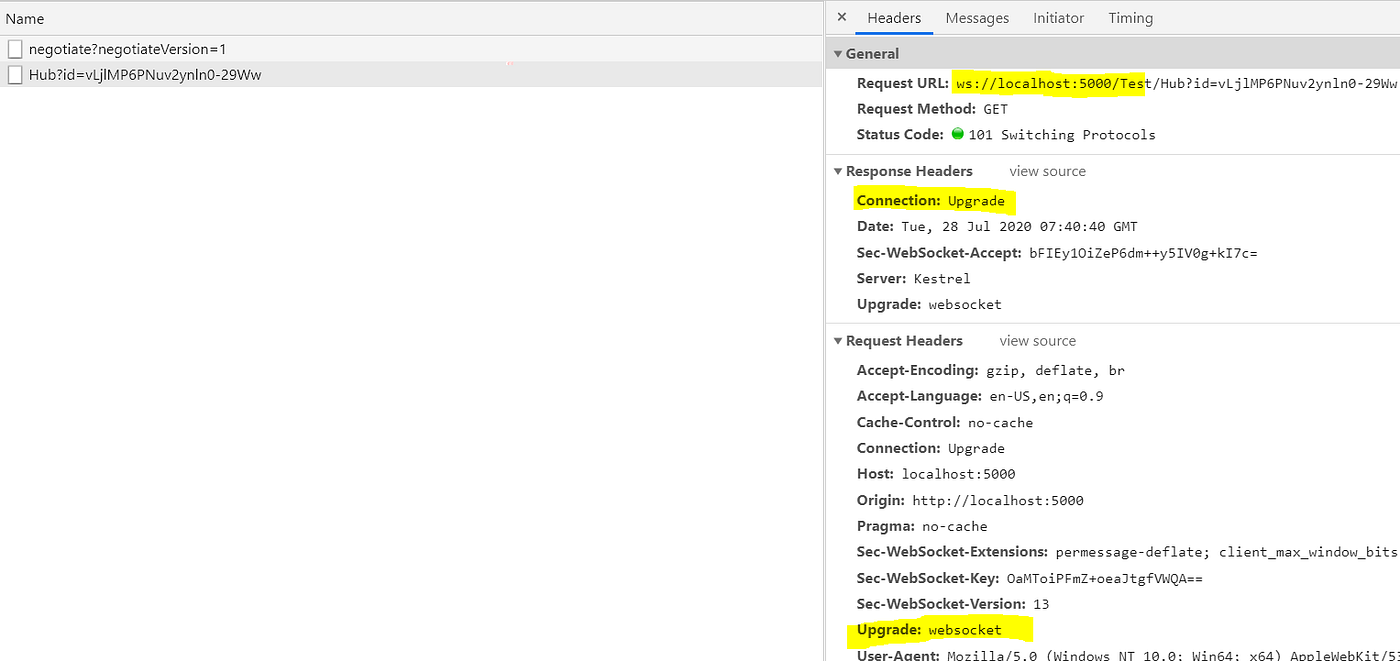Click the Name column header

click(x=25, y=18)
